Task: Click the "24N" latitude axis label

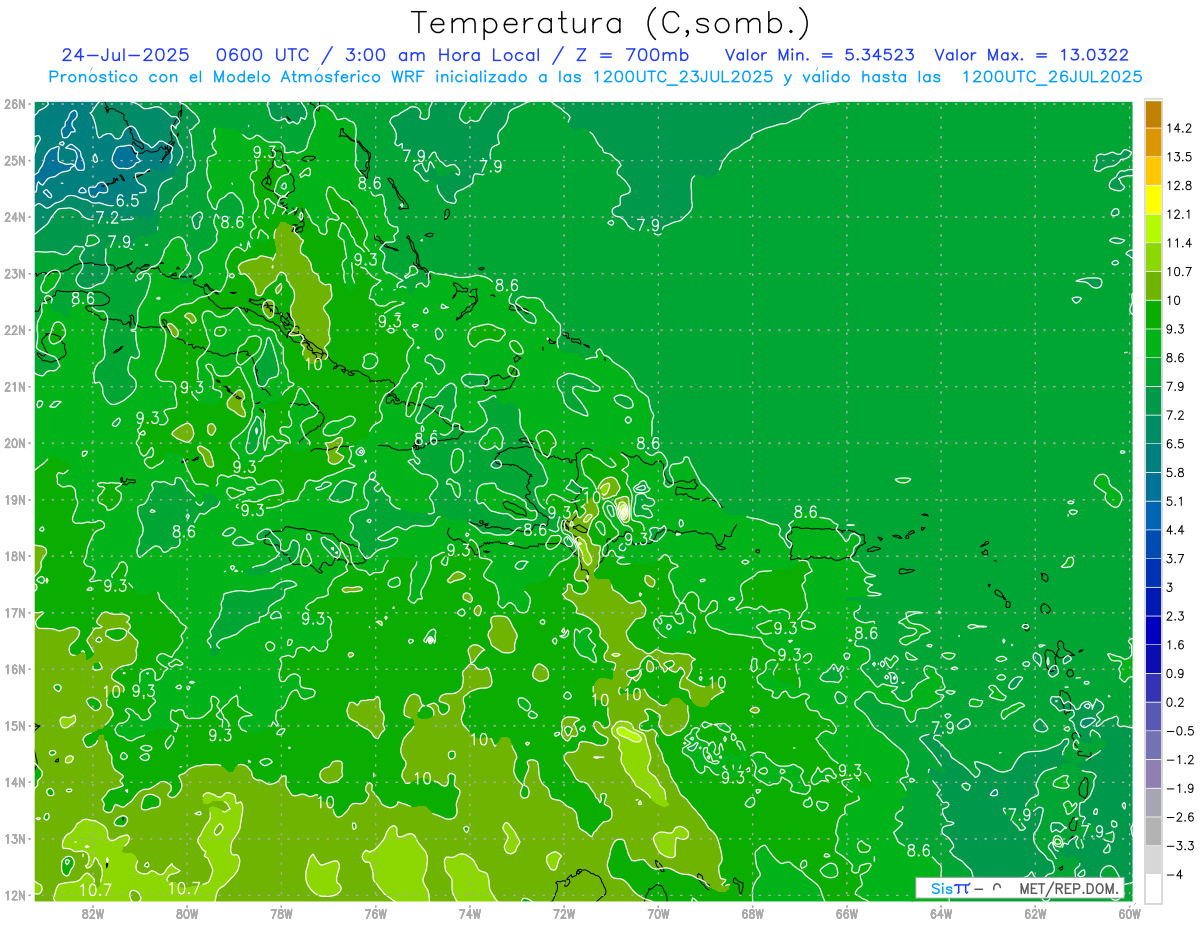Action: pyautogui.click(x=14, y=217)
